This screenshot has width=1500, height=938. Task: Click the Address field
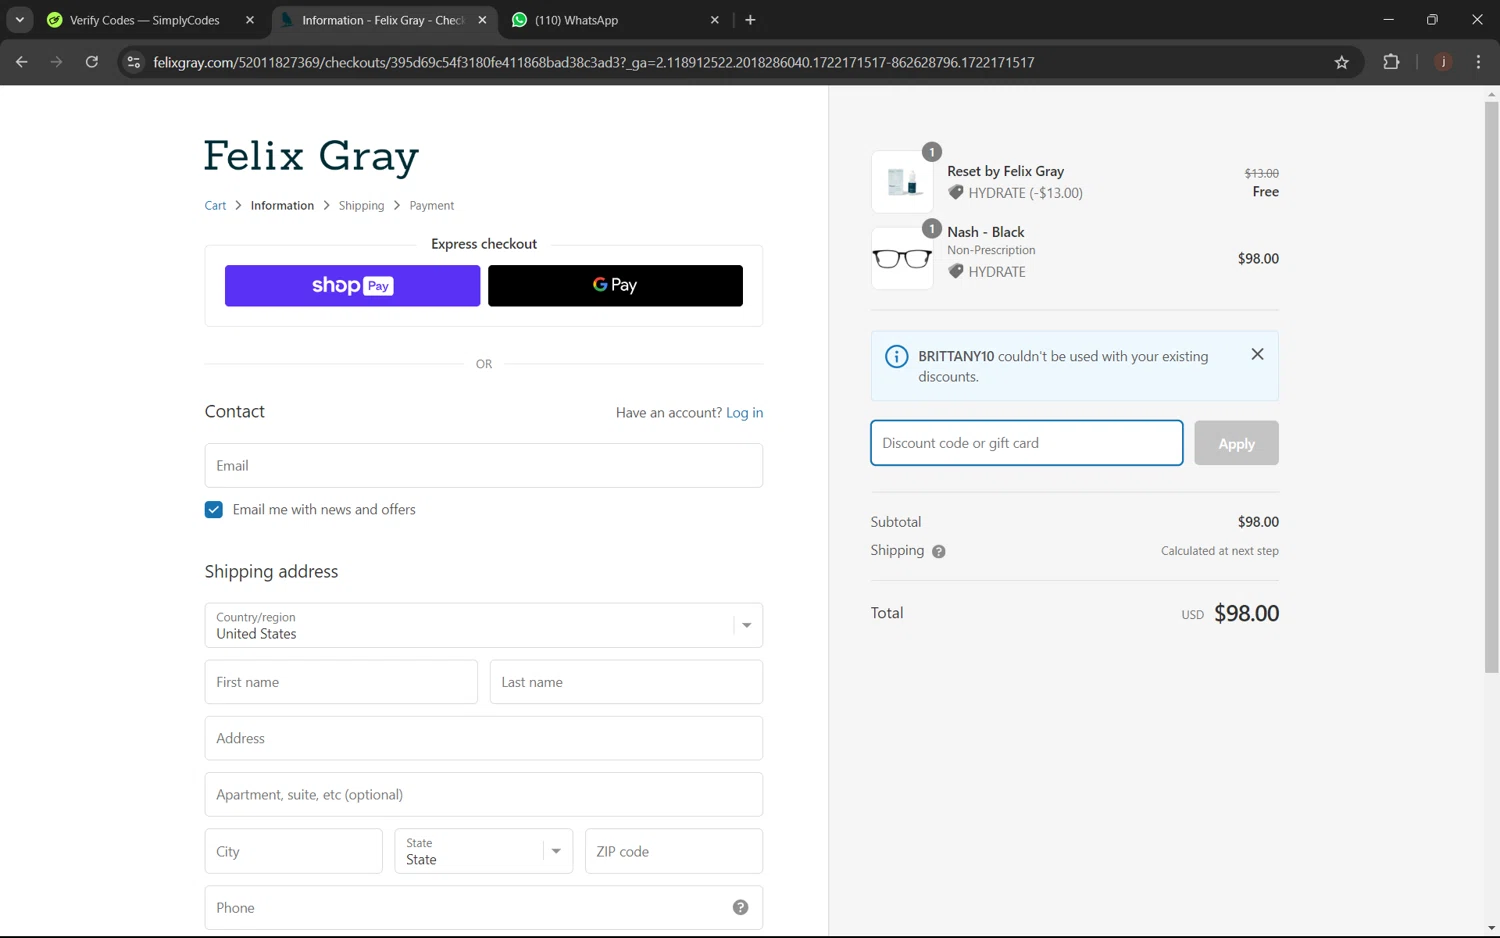[x=484, y=738]
